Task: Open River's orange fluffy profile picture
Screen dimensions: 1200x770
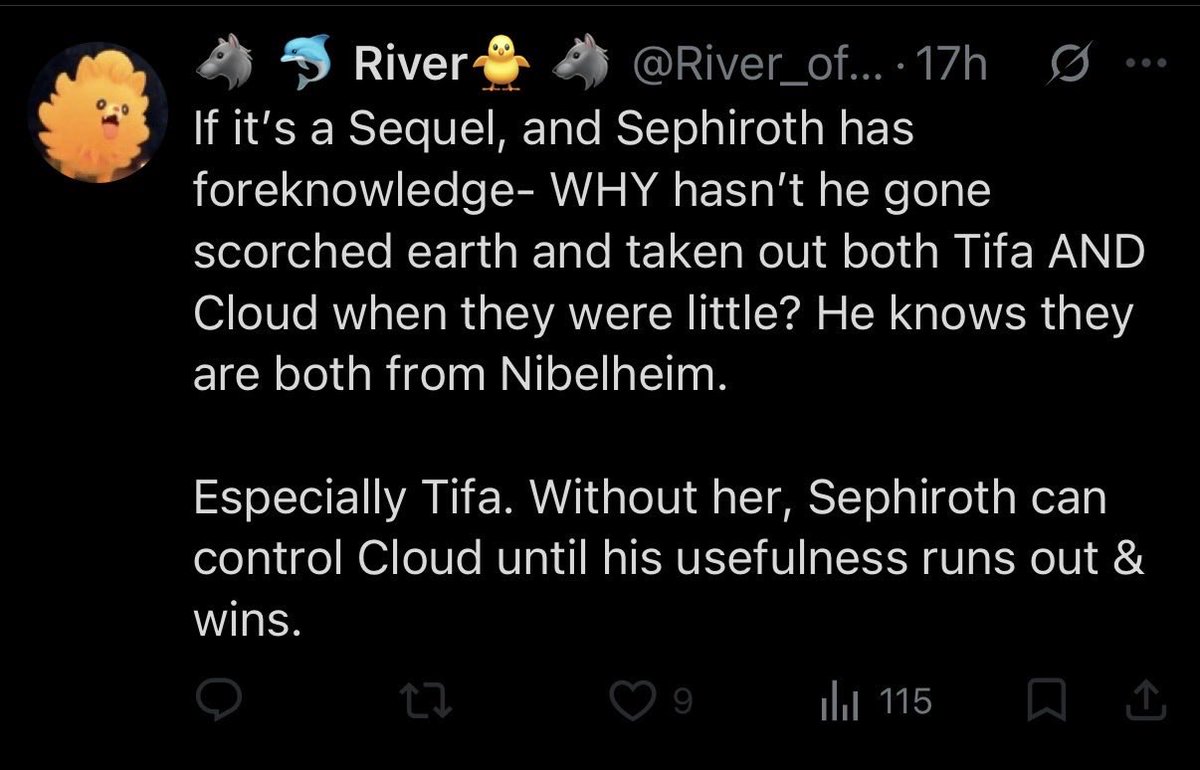Action: click(98, 112)
